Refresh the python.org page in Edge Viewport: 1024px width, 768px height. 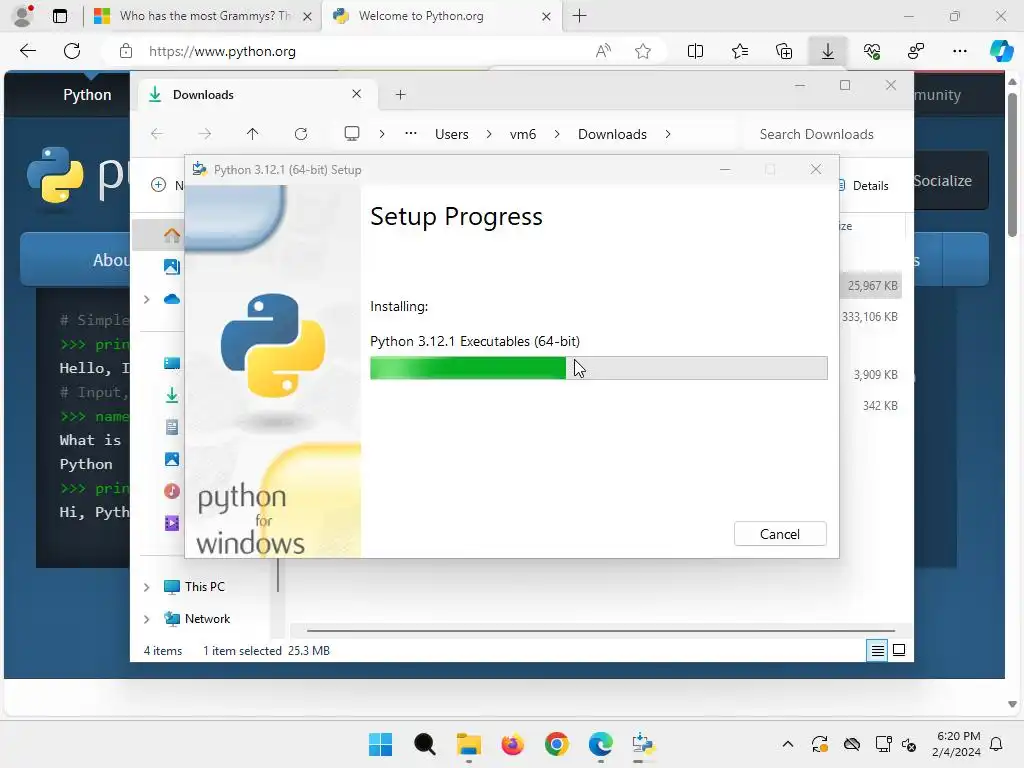[72, 51]
